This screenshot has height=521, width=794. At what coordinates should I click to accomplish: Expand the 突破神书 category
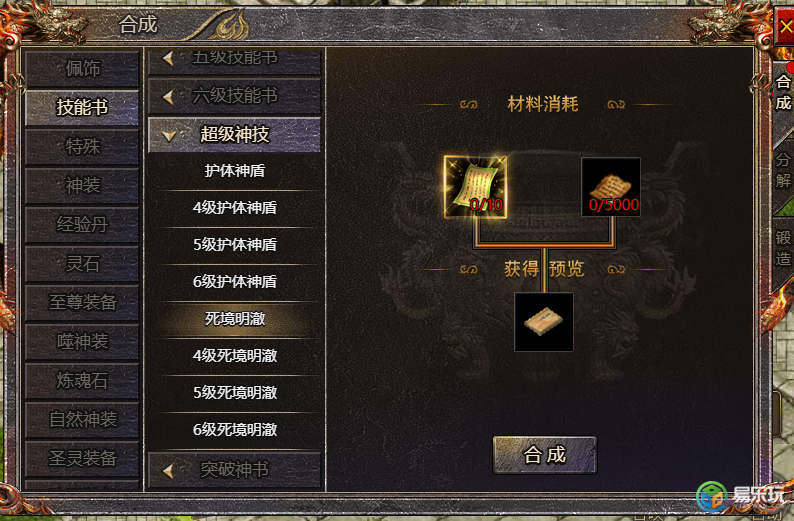[x=234, y=470]
